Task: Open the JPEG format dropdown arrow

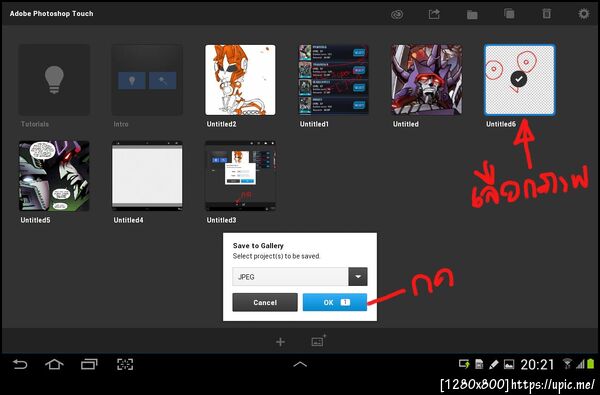Action: click(x=358, y=277)
